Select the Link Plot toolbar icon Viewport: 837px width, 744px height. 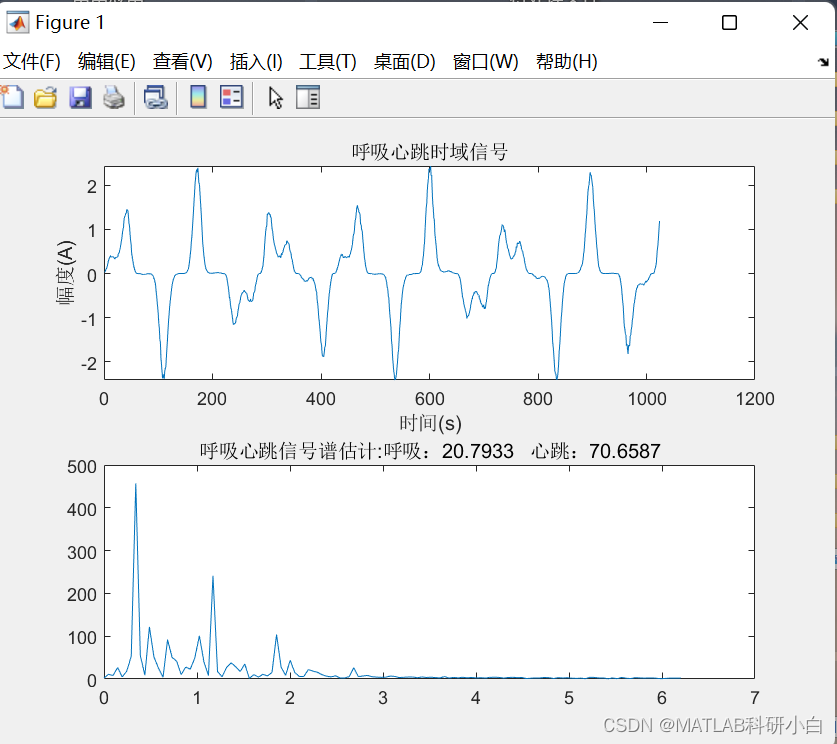[x=155, y=97]
